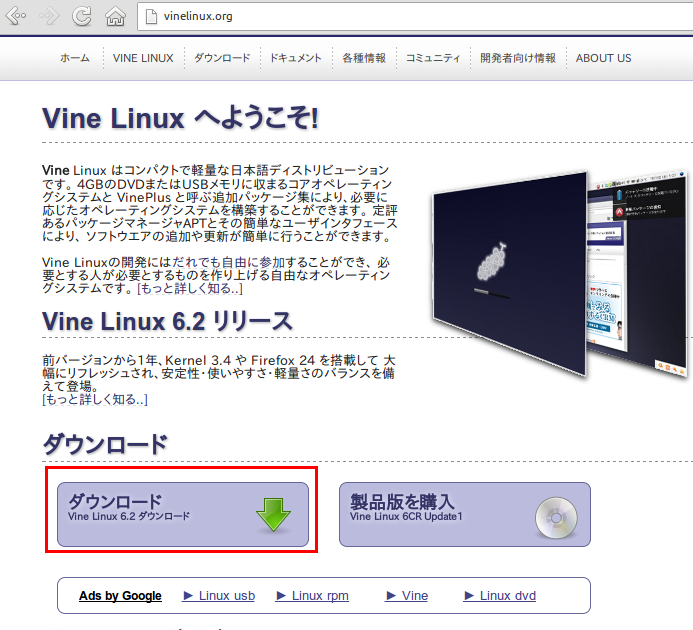
Task: Open the コミュニティ menu item
Action: click(433, 58)
